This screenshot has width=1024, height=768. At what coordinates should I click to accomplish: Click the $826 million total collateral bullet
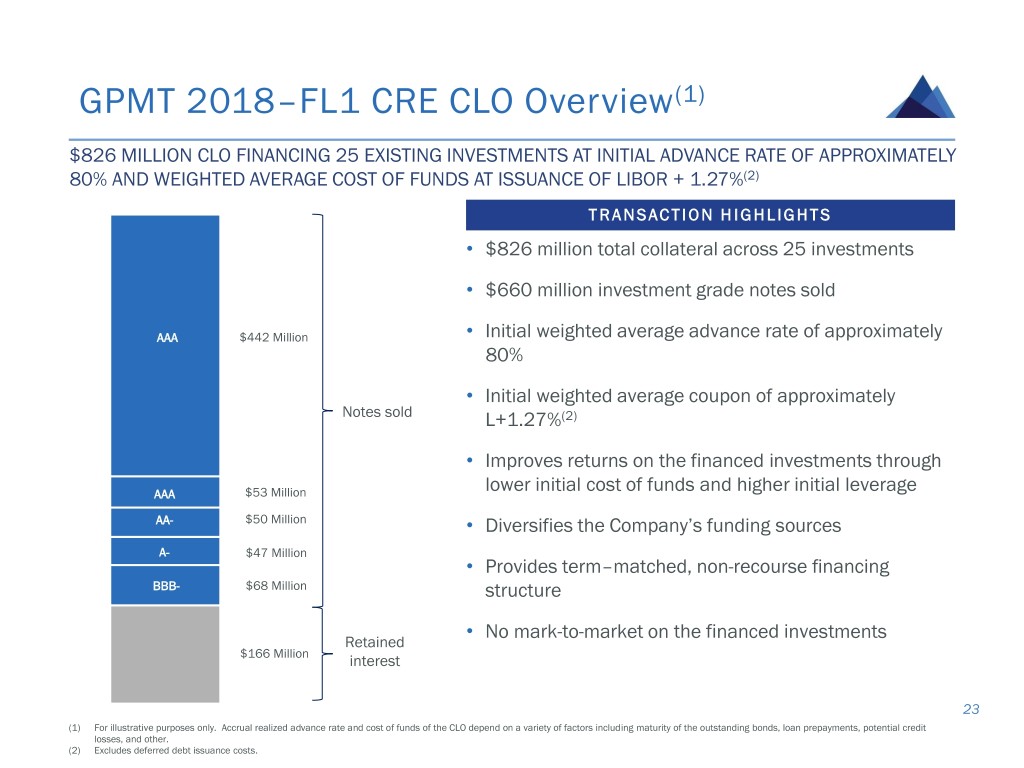point(699,249)
